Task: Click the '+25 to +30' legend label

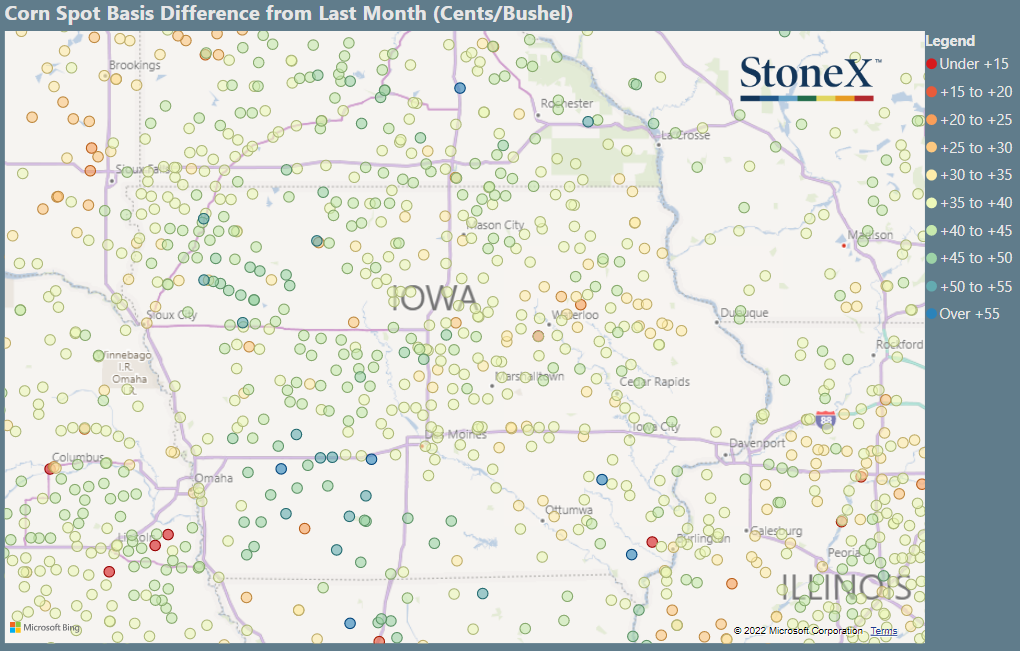Action: (976, 148)
